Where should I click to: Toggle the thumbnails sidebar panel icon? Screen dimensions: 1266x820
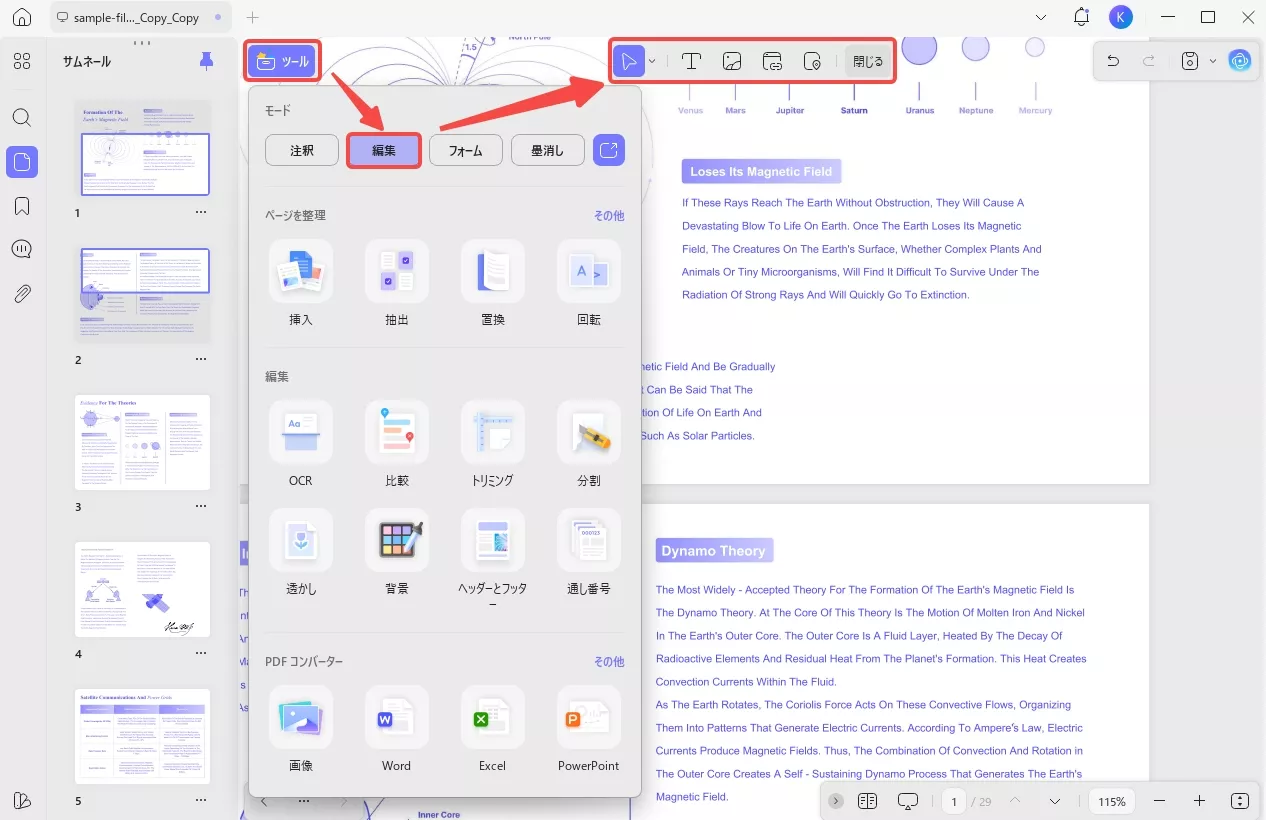22,161
